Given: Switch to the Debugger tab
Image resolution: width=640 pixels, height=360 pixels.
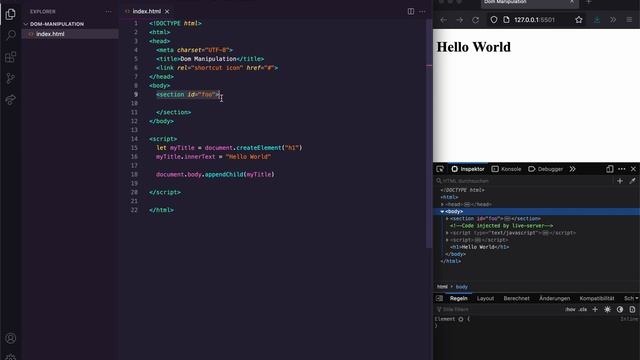Looking at the screenshot, I should coord(545,169).
